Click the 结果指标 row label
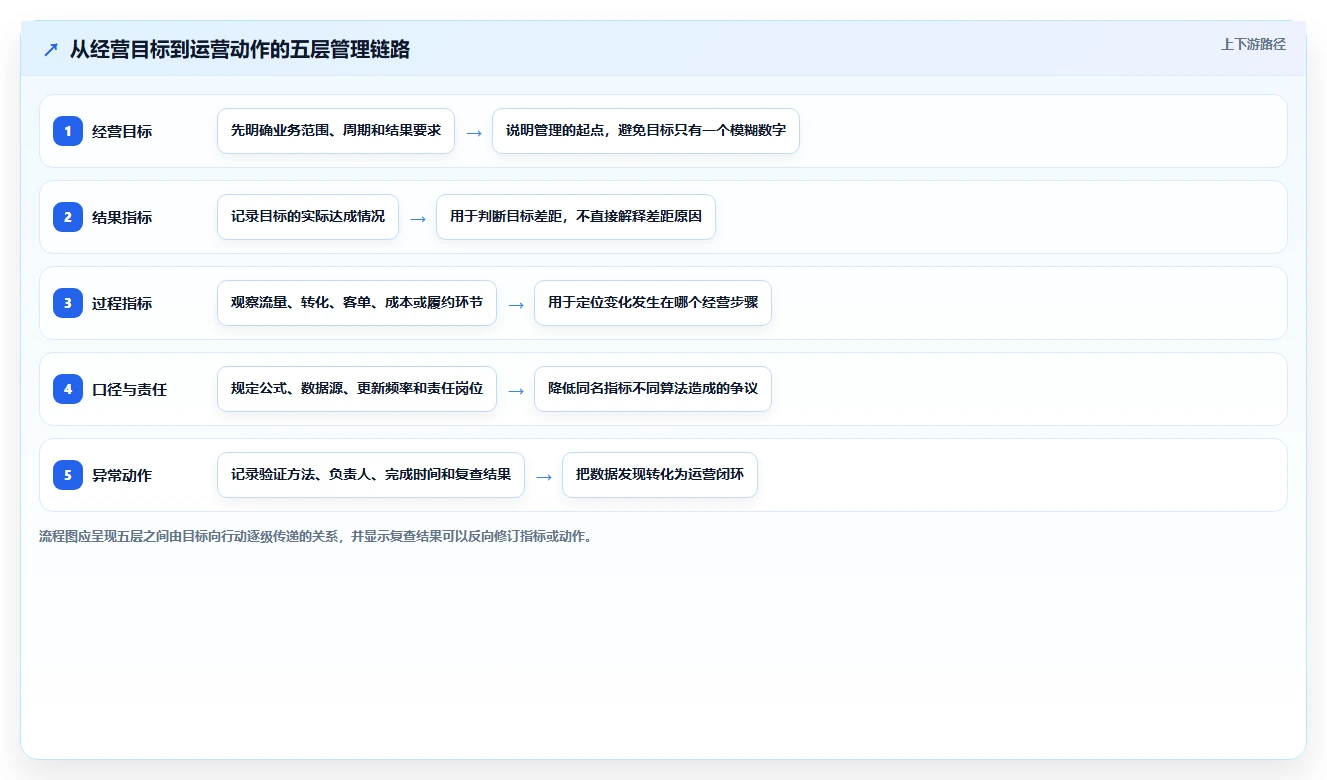This screenshot has width=1327, height=780. (122, 217)
